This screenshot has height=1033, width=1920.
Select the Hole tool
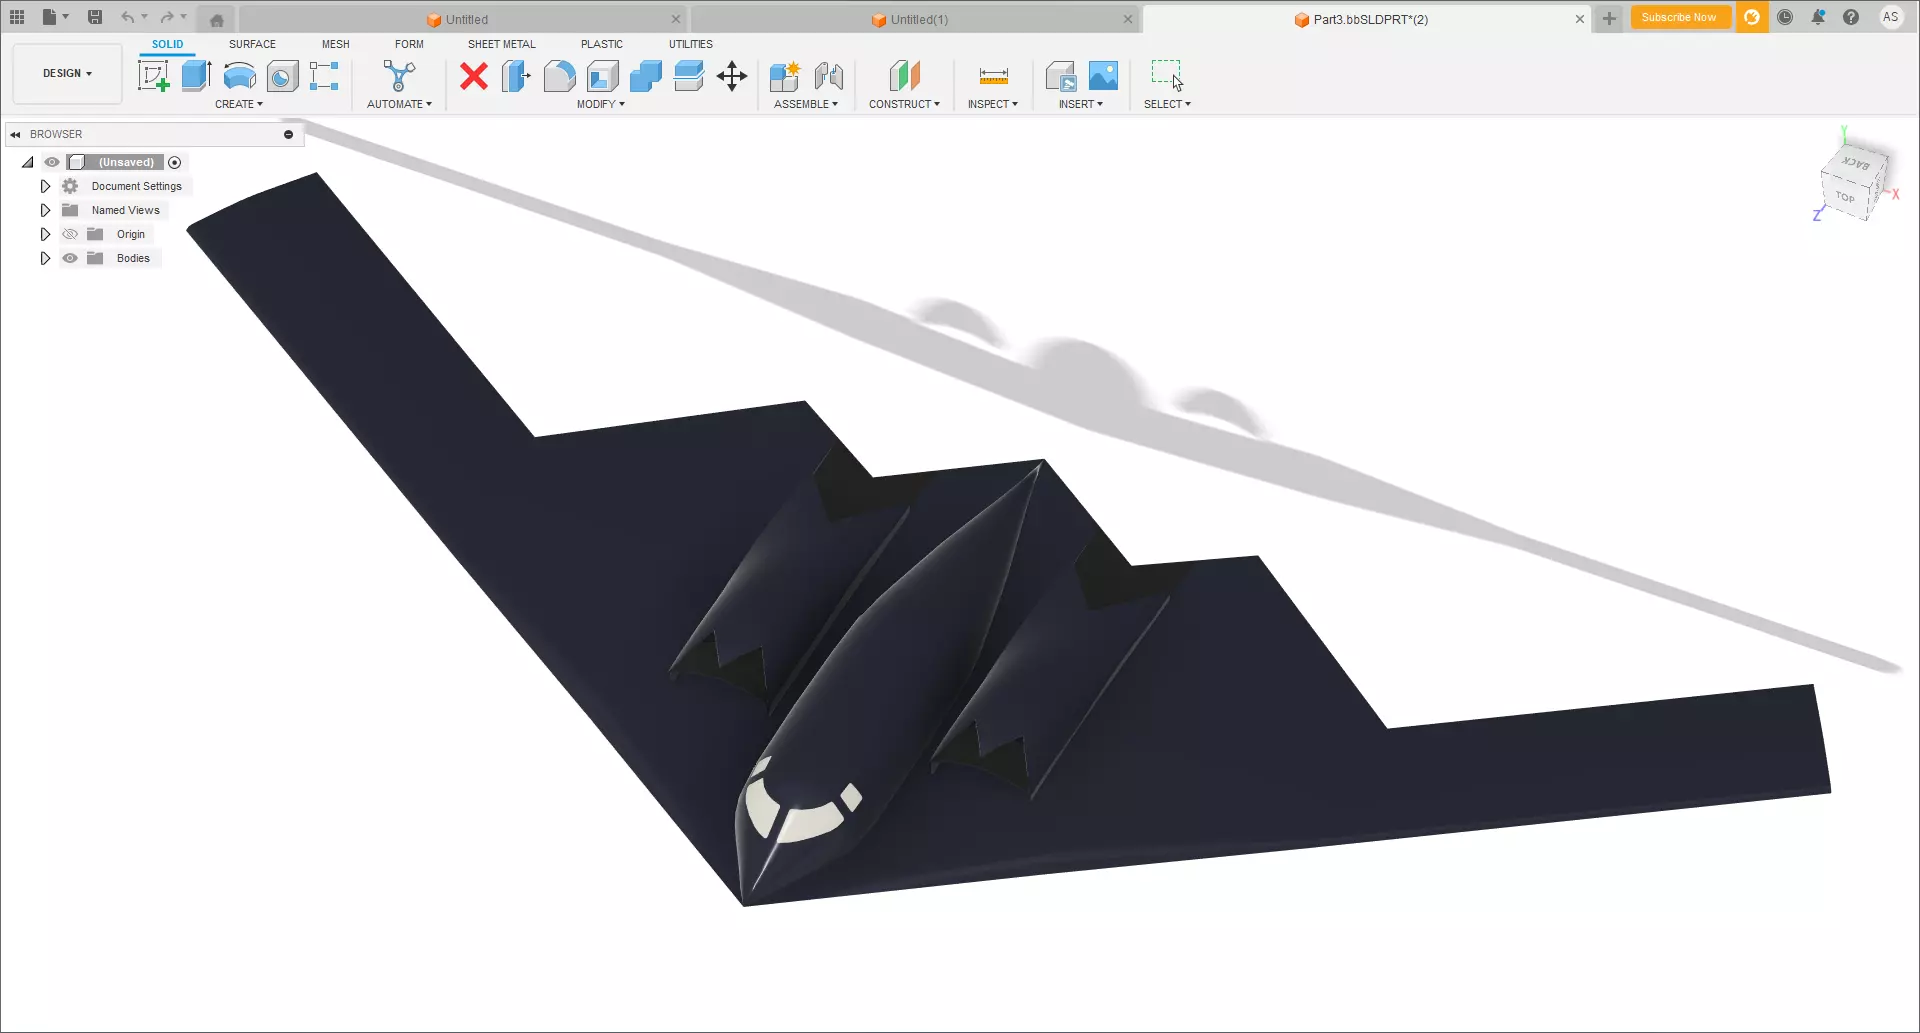(x=283, y=76)
